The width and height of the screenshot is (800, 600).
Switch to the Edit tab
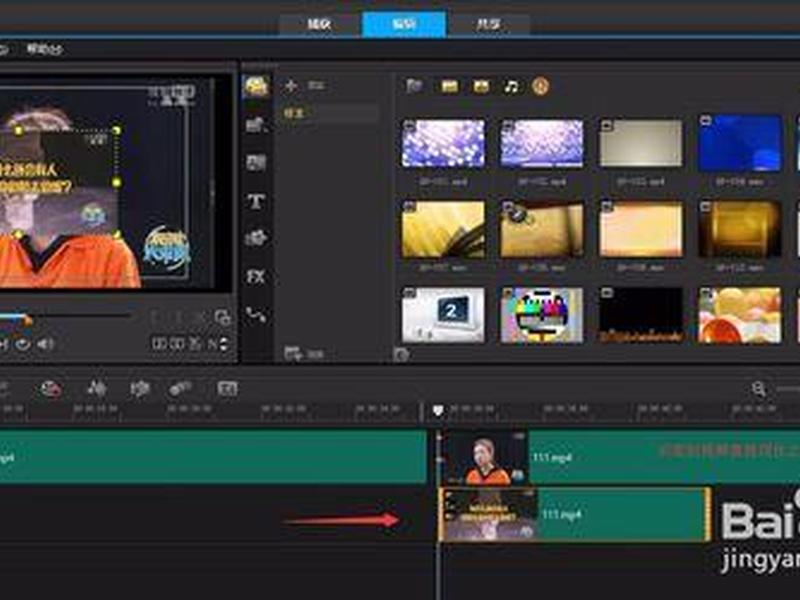click(x=404, y=24)
